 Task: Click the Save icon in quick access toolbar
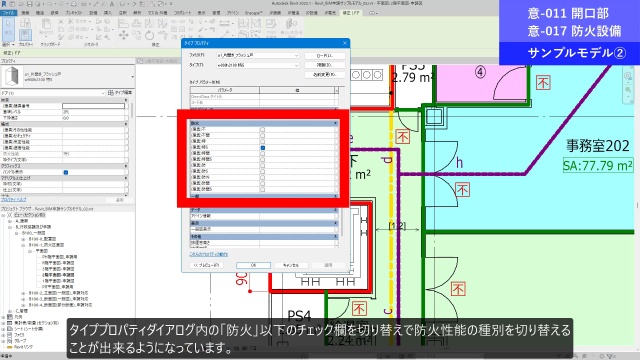click(x=29, y=4)
